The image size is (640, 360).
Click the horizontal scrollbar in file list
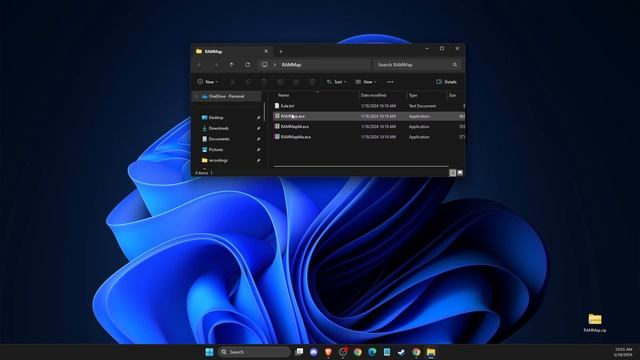click(x=361, y=166)
